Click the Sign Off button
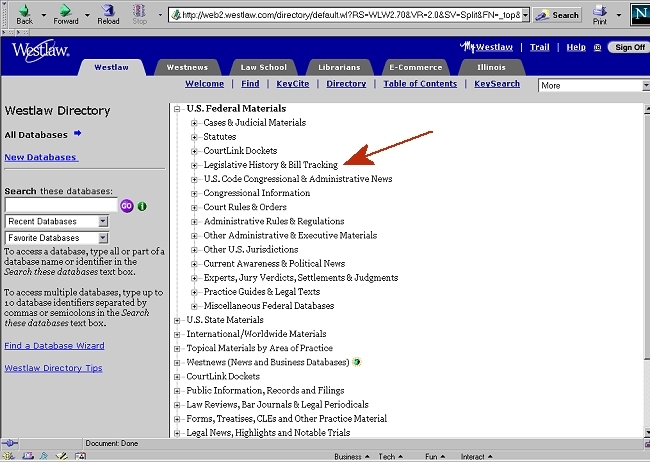Image resolution: width=650 pixels, height=462 pixels. click(x=629, y=47)
